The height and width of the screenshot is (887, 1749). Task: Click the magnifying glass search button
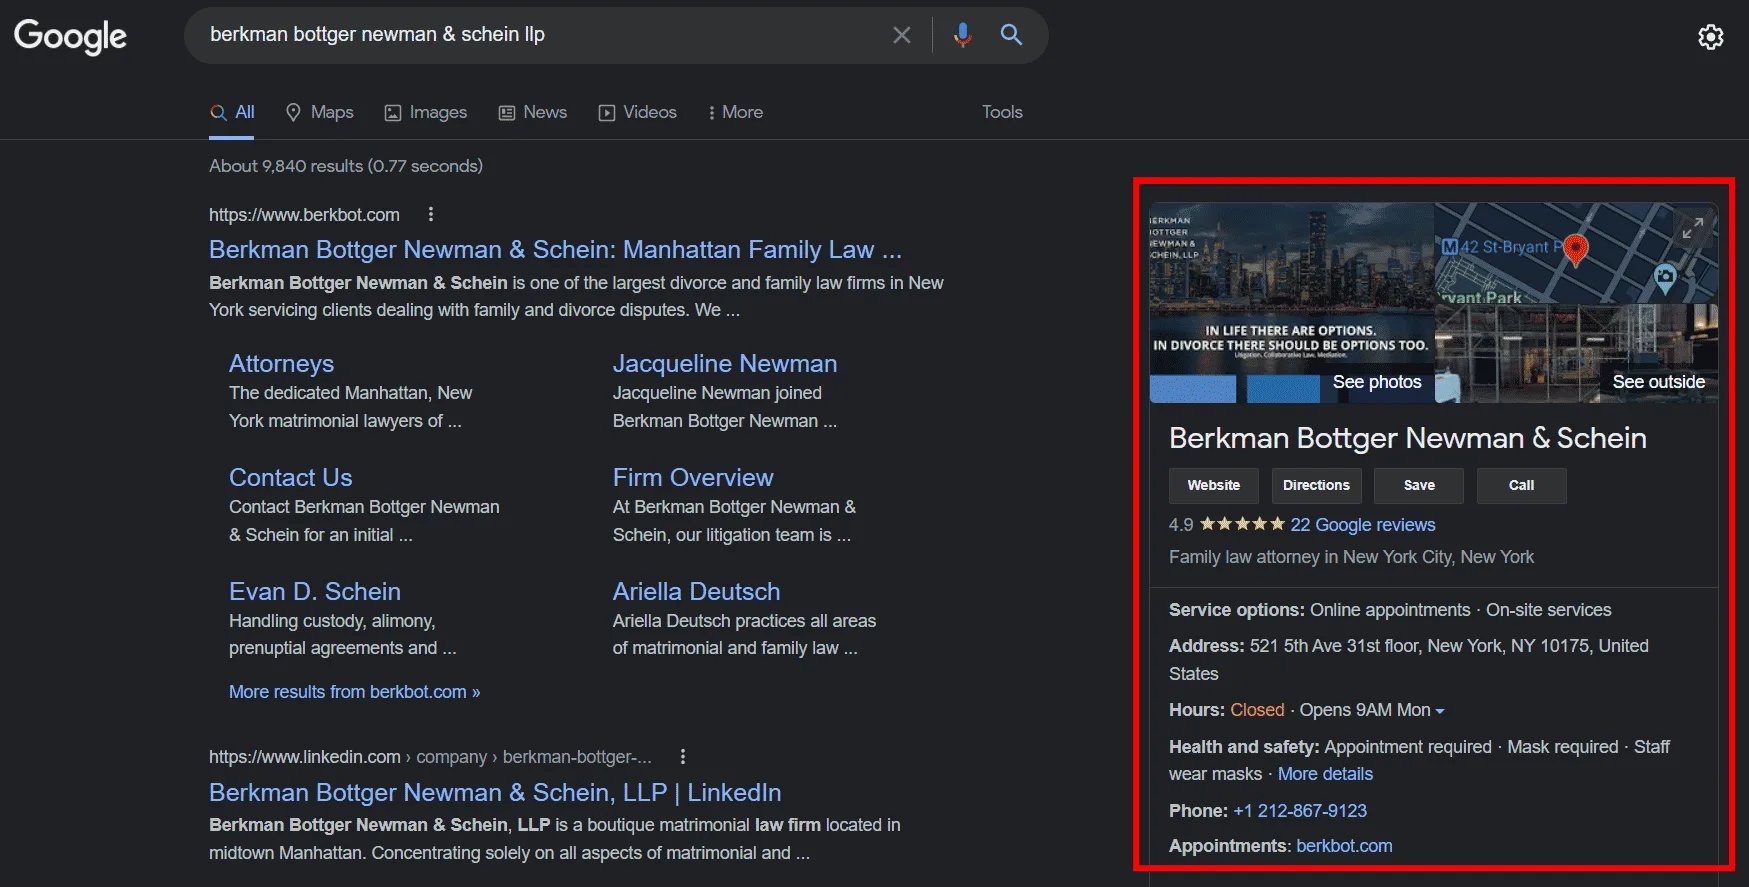tap(1011, 35)
